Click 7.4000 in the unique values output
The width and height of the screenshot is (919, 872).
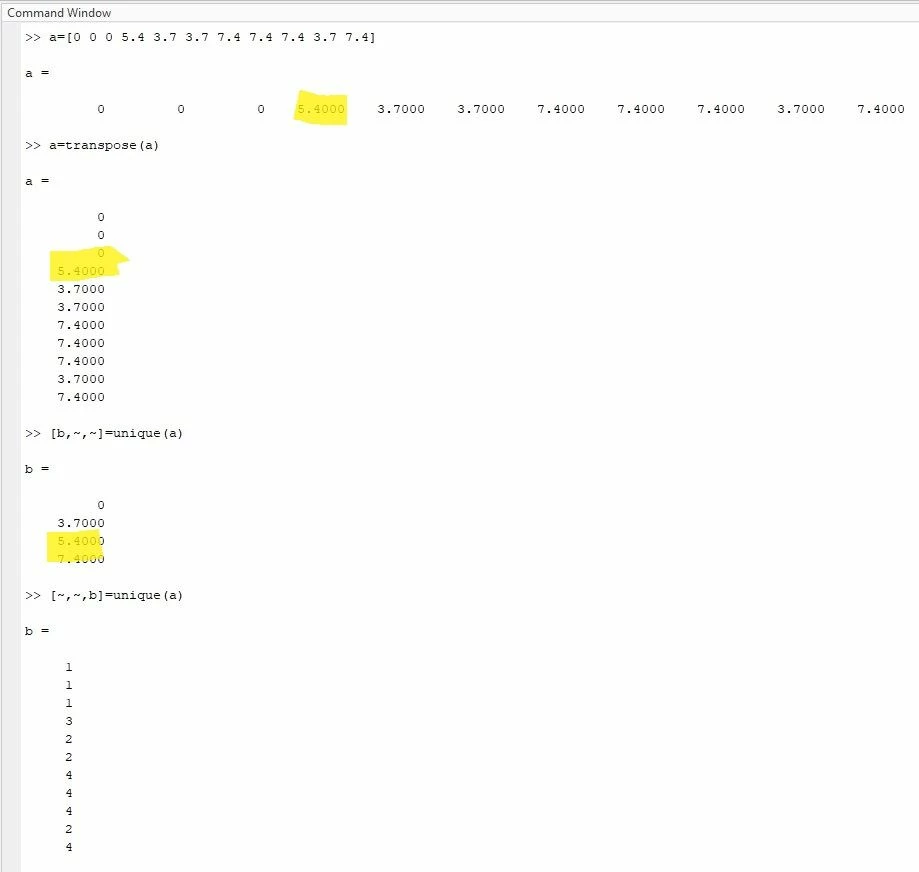pos(81,559)
